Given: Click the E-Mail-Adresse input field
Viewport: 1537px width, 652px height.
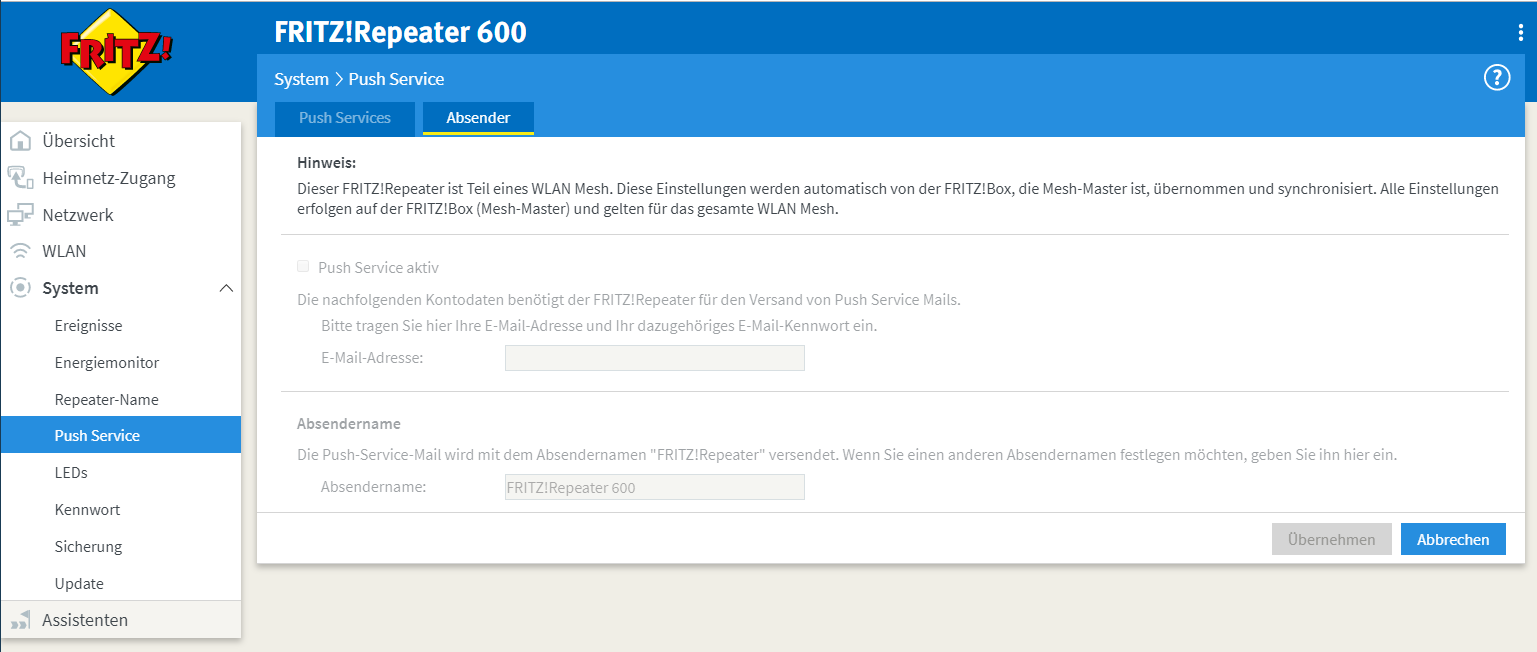Looking at the screenshot, I should pos(655,358).
